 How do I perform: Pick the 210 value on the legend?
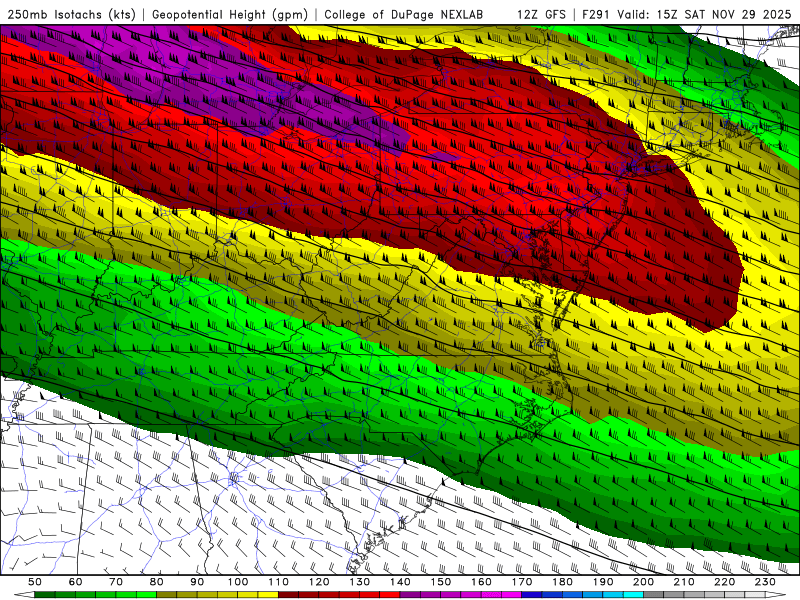point(684,582)
